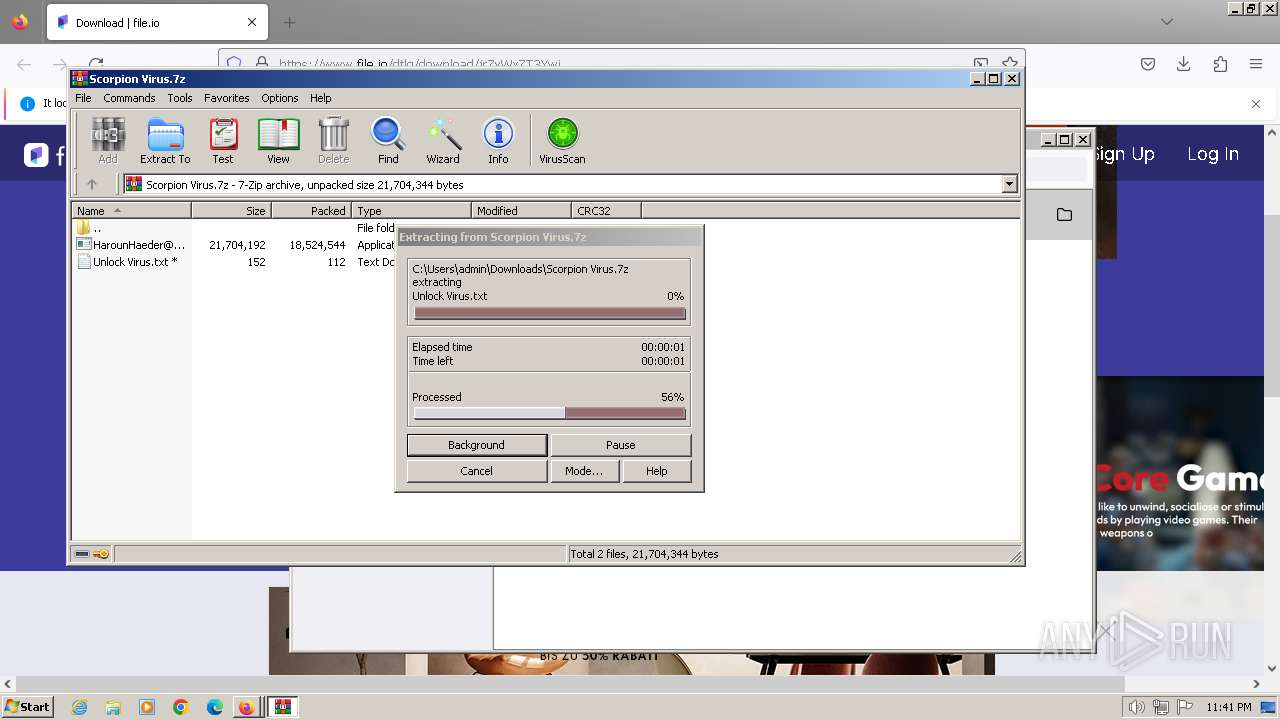Open Firefox extensions menu
Screen dimensions: 1280x720
pos(1220,64)
